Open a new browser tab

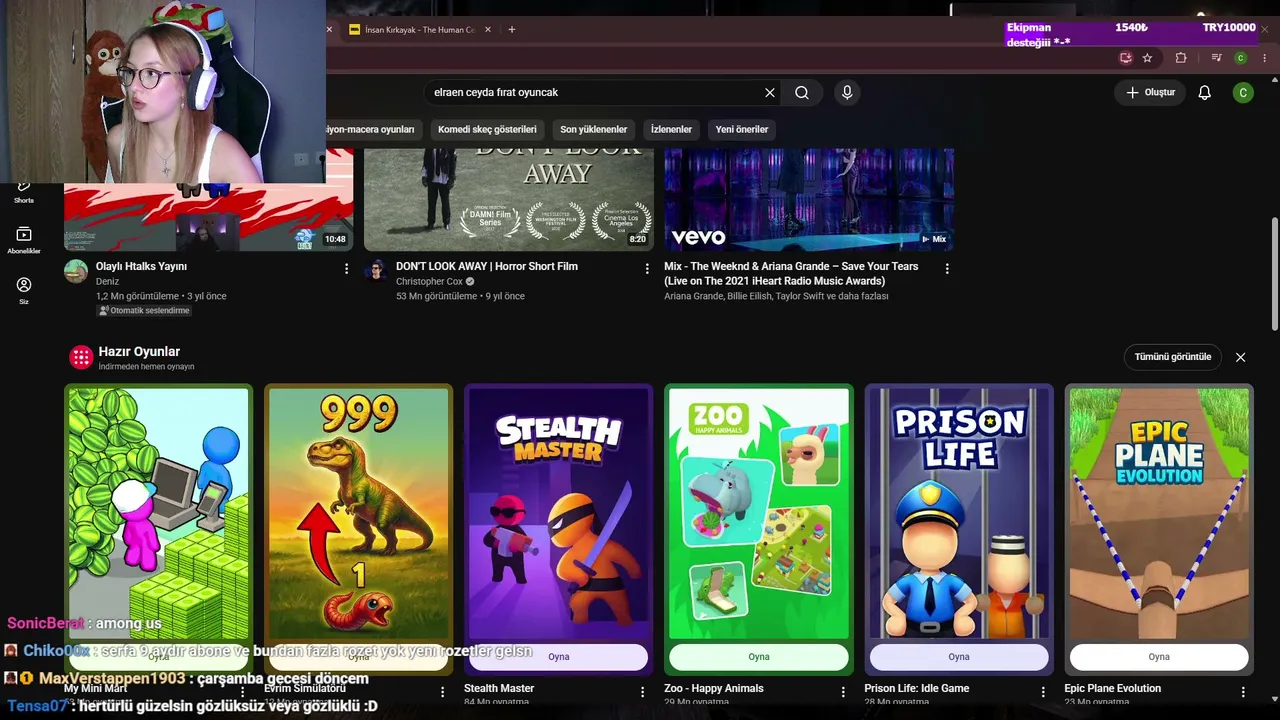click(x=511, y=29)
